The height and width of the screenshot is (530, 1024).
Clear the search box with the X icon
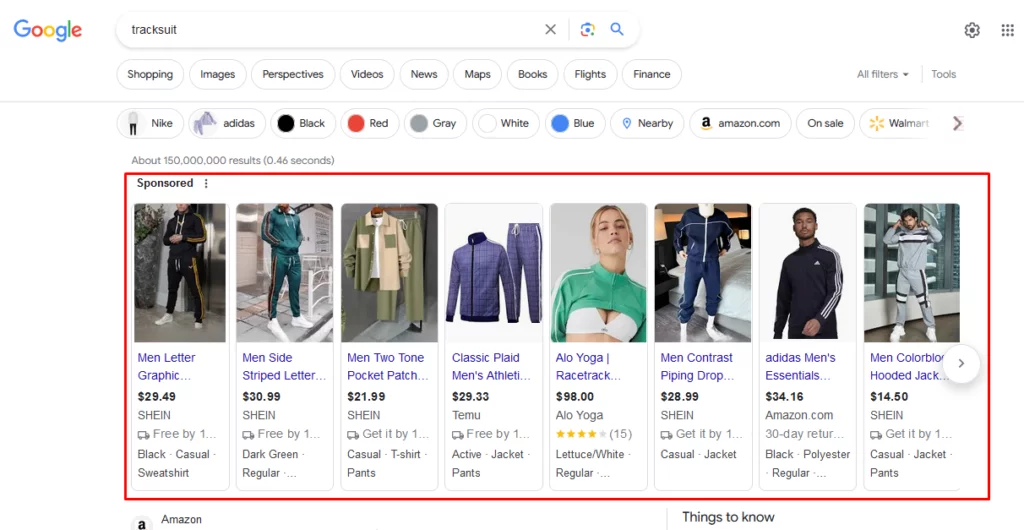[551, 29]
